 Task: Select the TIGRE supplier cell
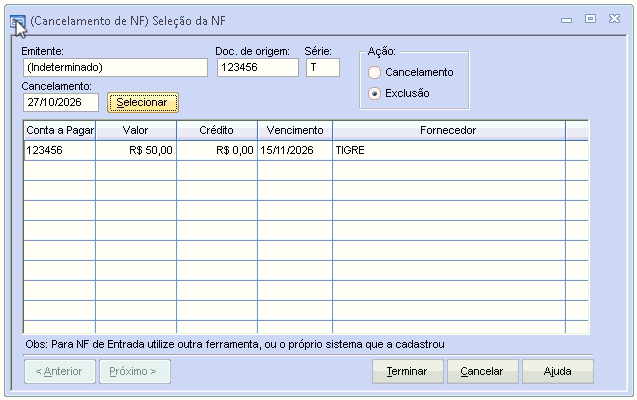(x=448, y=150)
